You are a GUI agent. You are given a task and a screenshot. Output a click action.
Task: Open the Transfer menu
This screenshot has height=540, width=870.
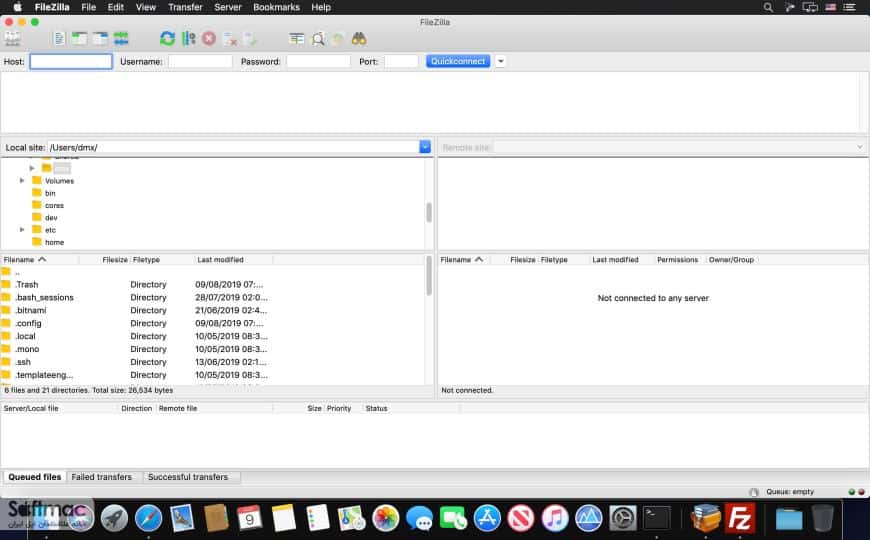[x=185, y=7]
